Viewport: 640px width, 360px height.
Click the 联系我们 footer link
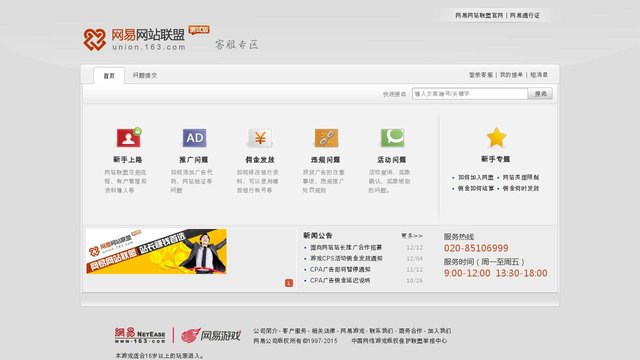pos(381,331)
